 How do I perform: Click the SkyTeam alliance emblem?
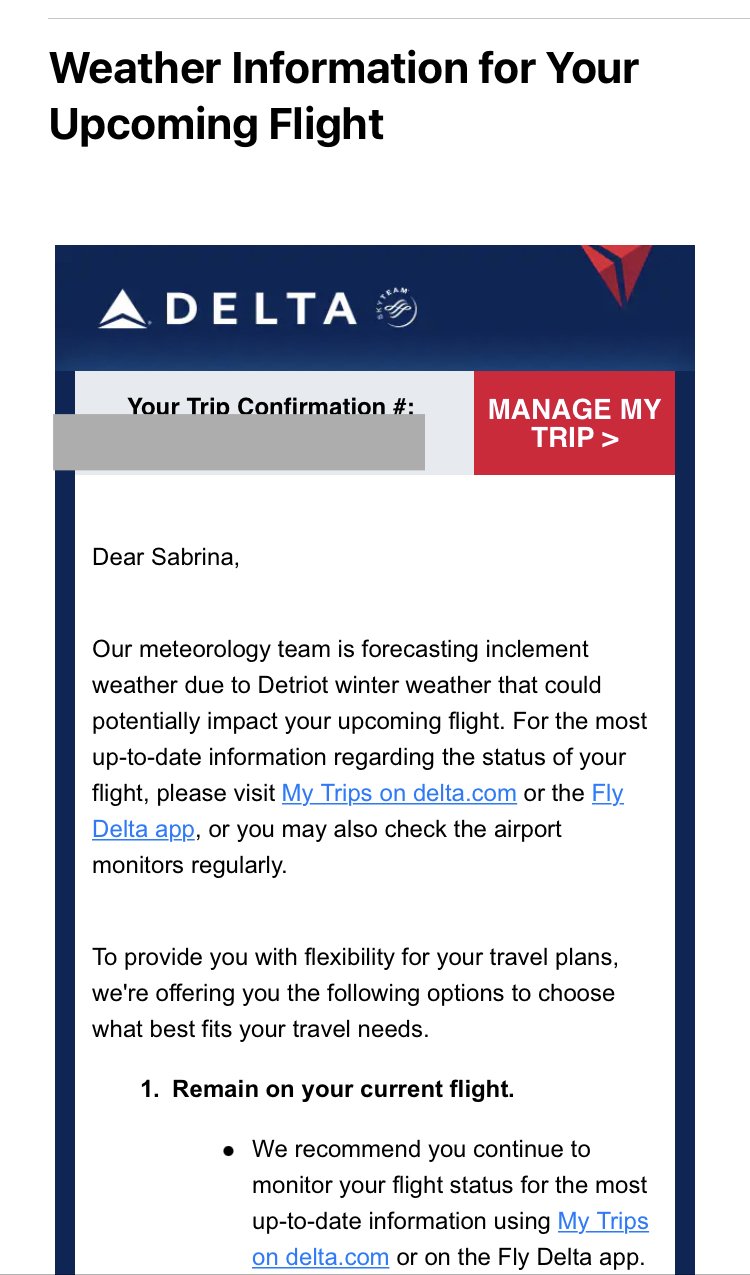tap(394, 307)
